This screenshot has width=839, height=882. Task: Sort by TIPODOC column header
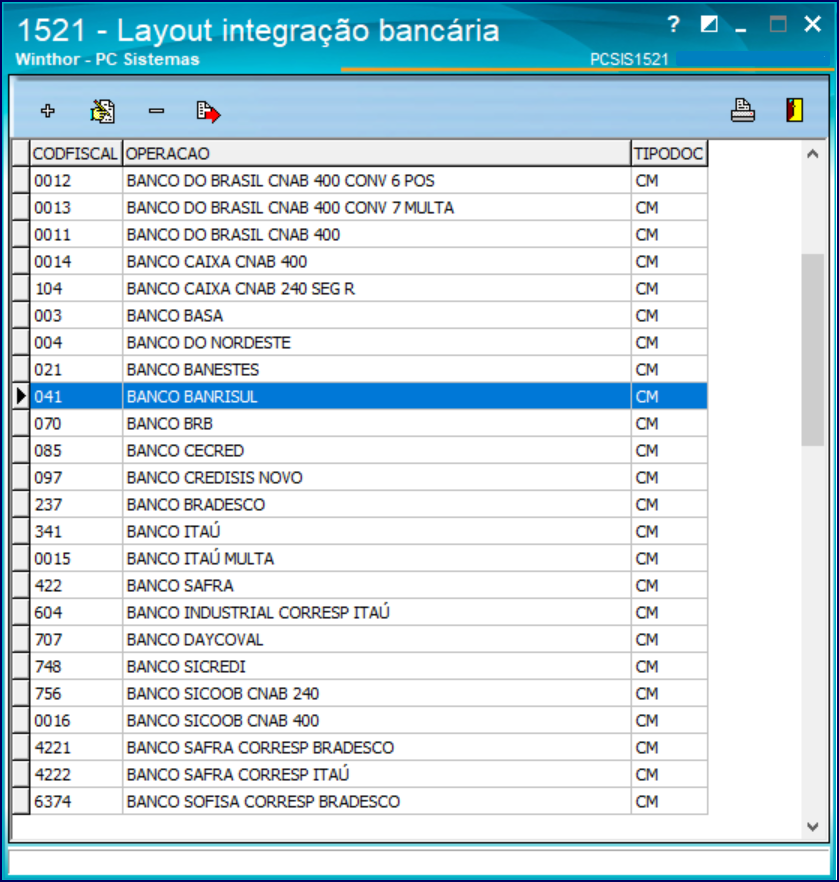pyautogui.click(x=669, y=154)
